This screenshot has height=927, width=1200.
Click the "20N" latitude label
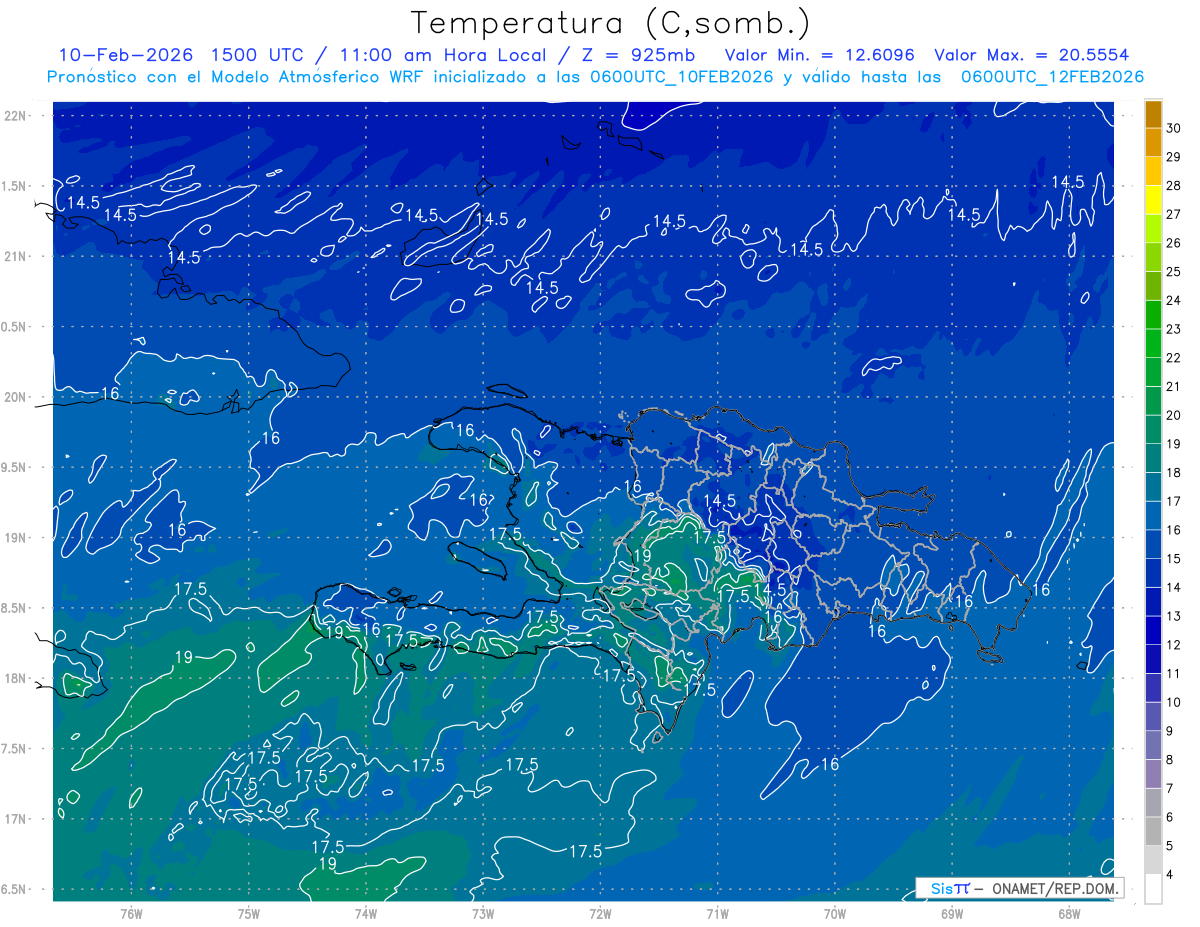tap(15, 397)
